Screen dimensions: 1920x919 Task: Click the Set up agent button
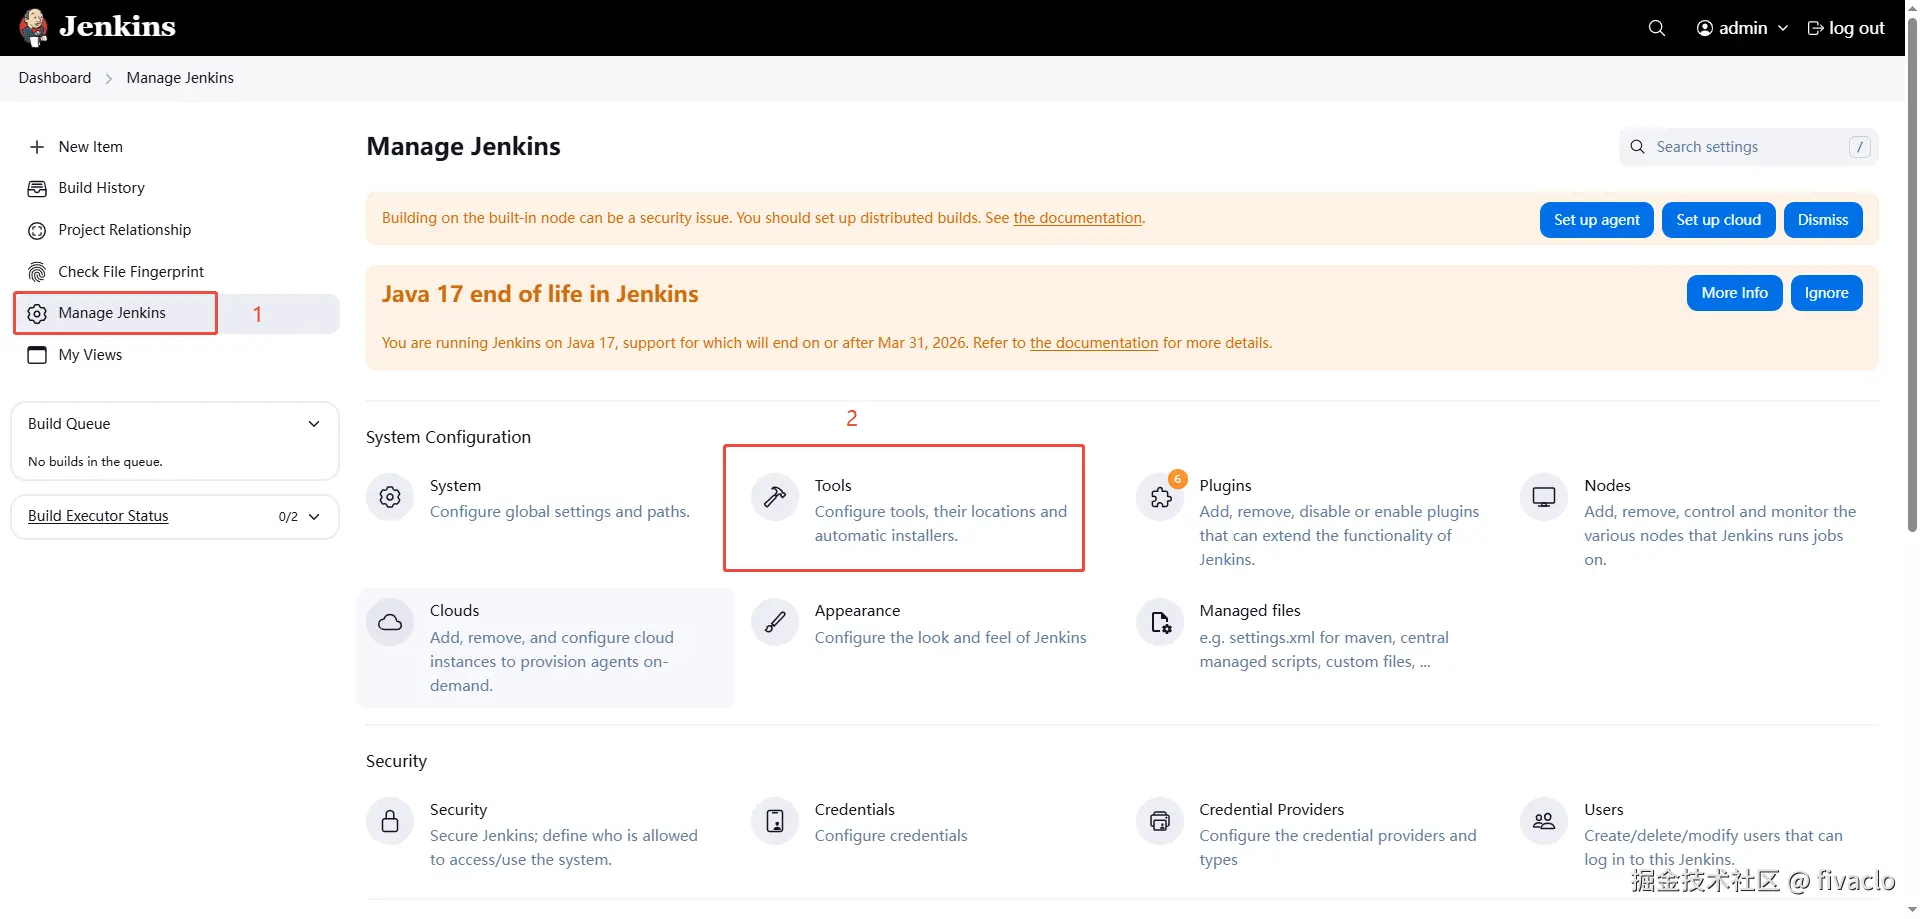1596,220
